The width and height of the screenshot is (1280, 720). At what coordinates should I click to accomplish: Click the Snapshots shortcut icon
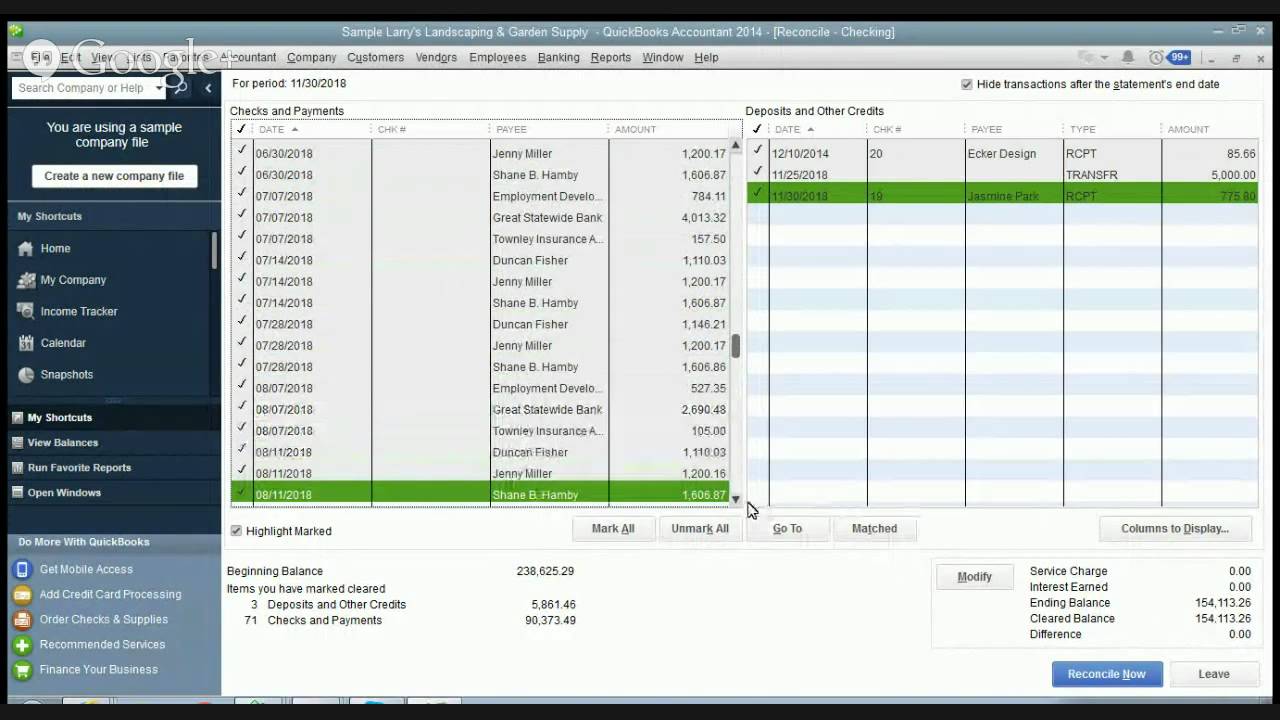click(26, 375)
